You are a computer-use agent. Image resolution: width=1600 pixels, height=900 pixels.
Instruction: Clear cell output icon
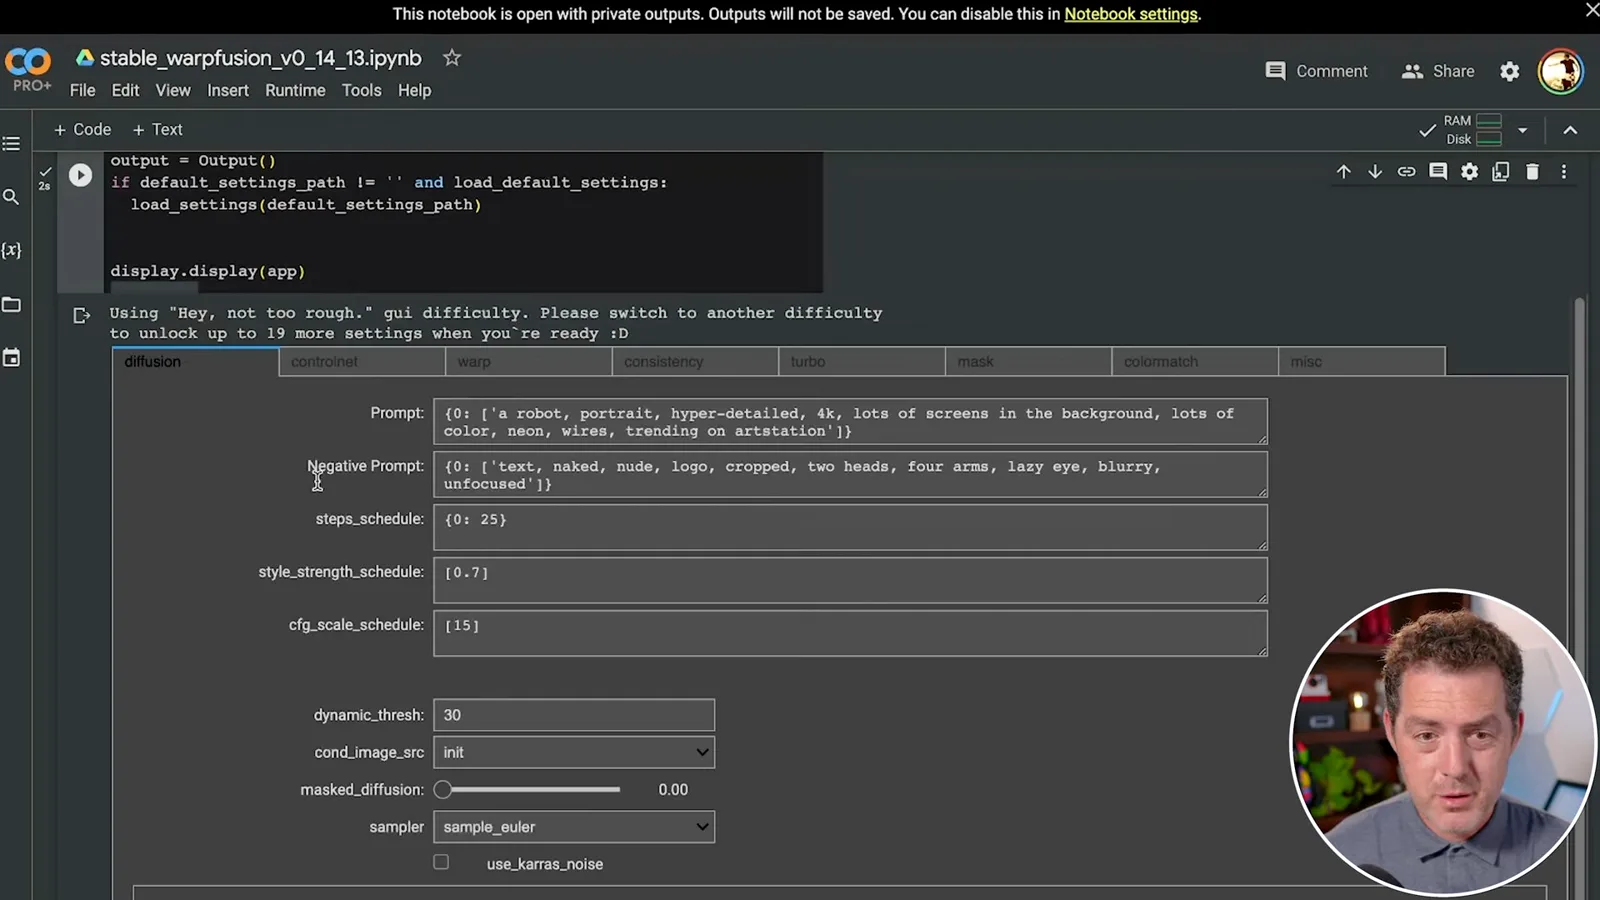82,316
